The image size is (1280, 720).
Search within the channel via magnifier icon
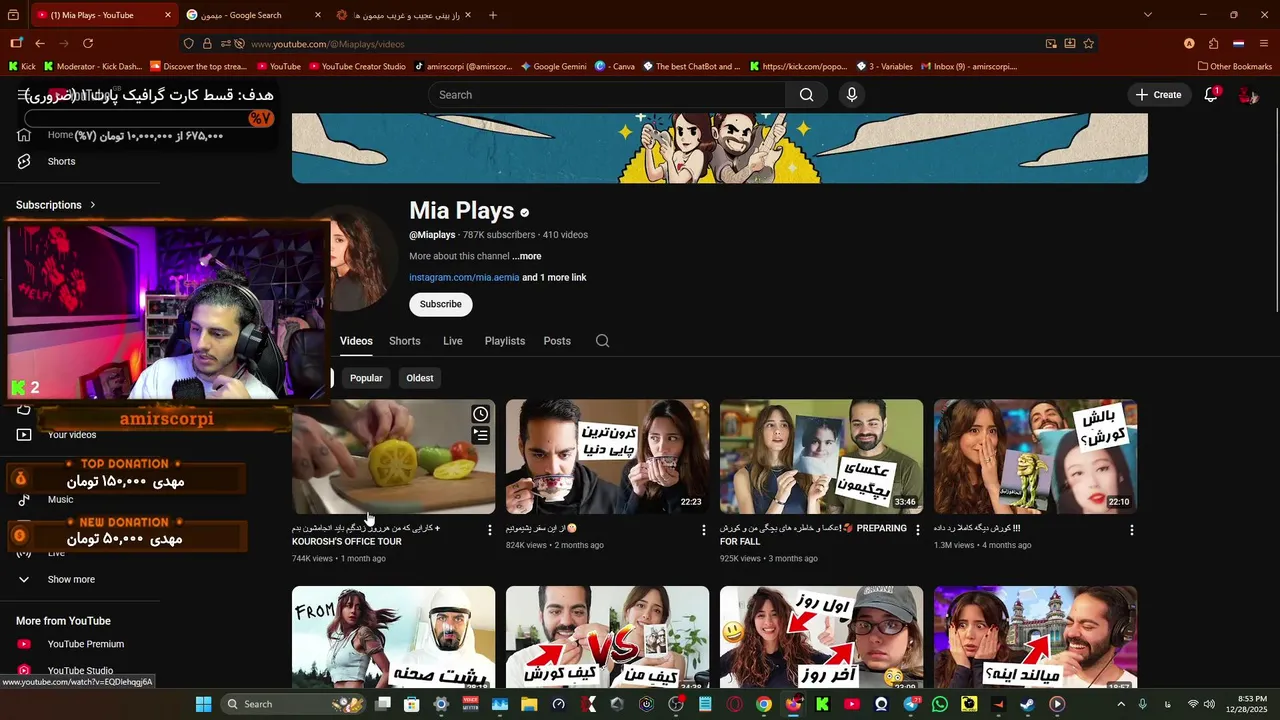click(602, 341)
